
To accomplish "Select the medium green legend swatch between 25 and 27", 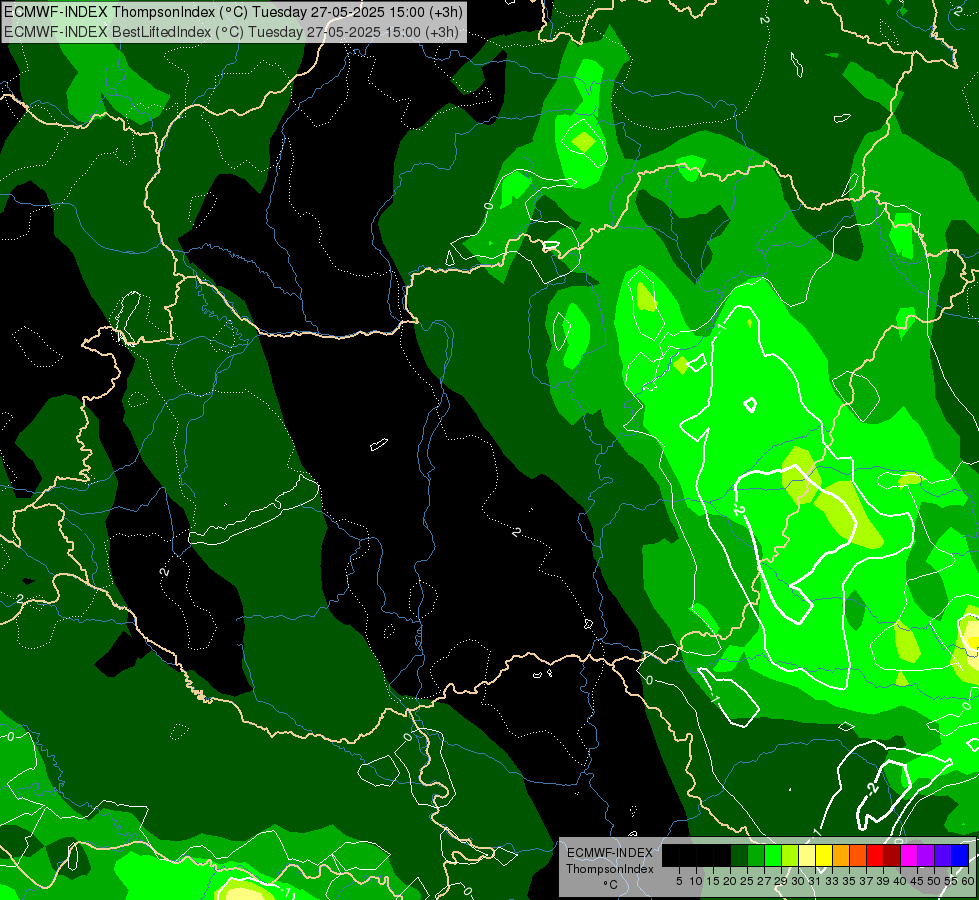I will coord(756,856).
